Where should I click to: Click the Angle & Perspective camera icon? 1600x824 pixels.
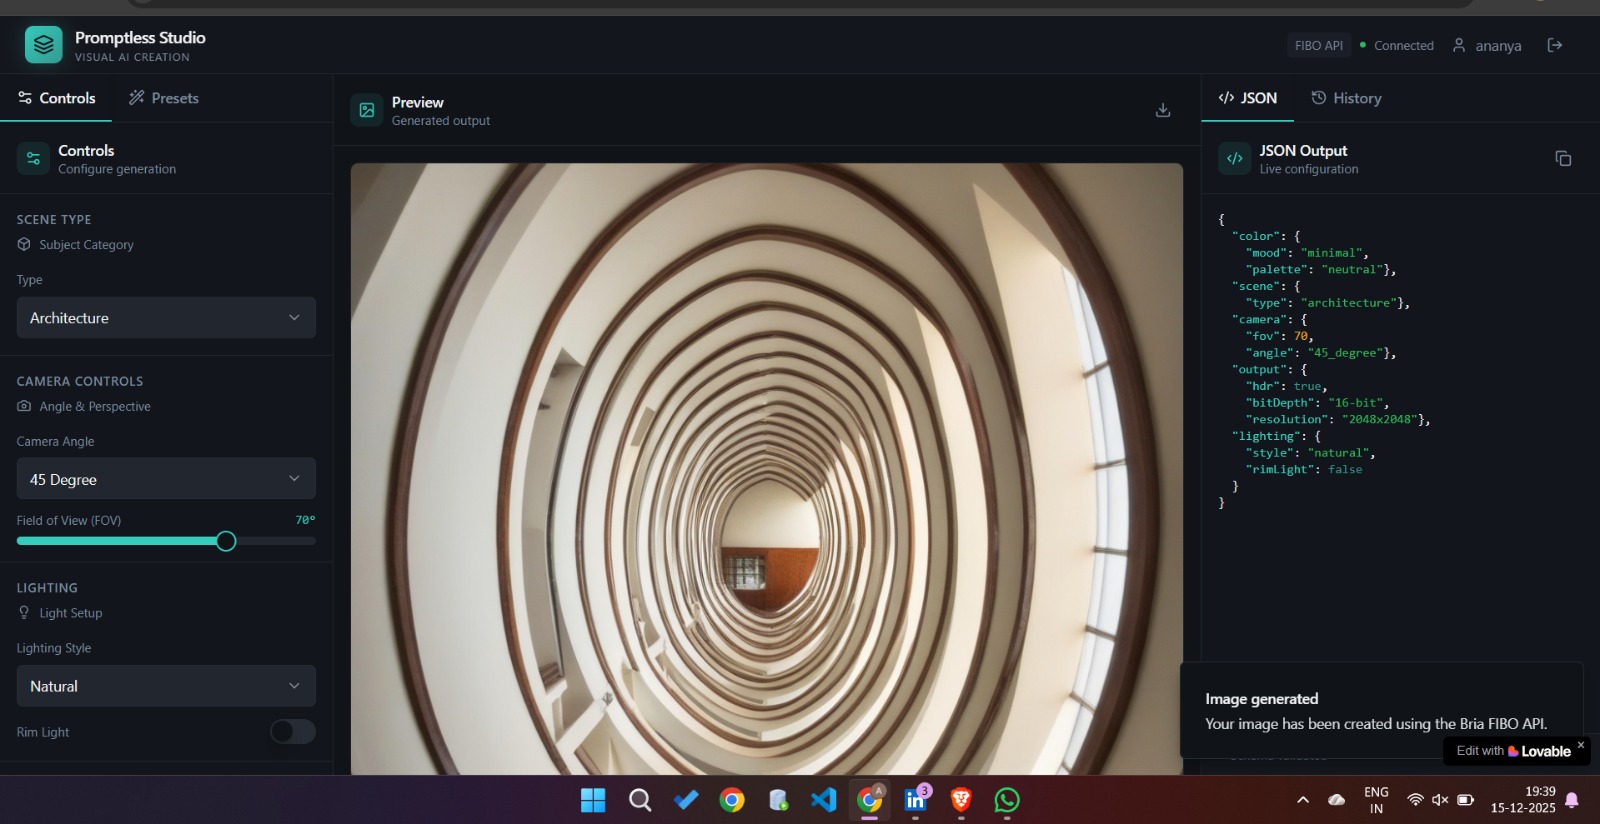pyautogui.click(x=24, y=406)
